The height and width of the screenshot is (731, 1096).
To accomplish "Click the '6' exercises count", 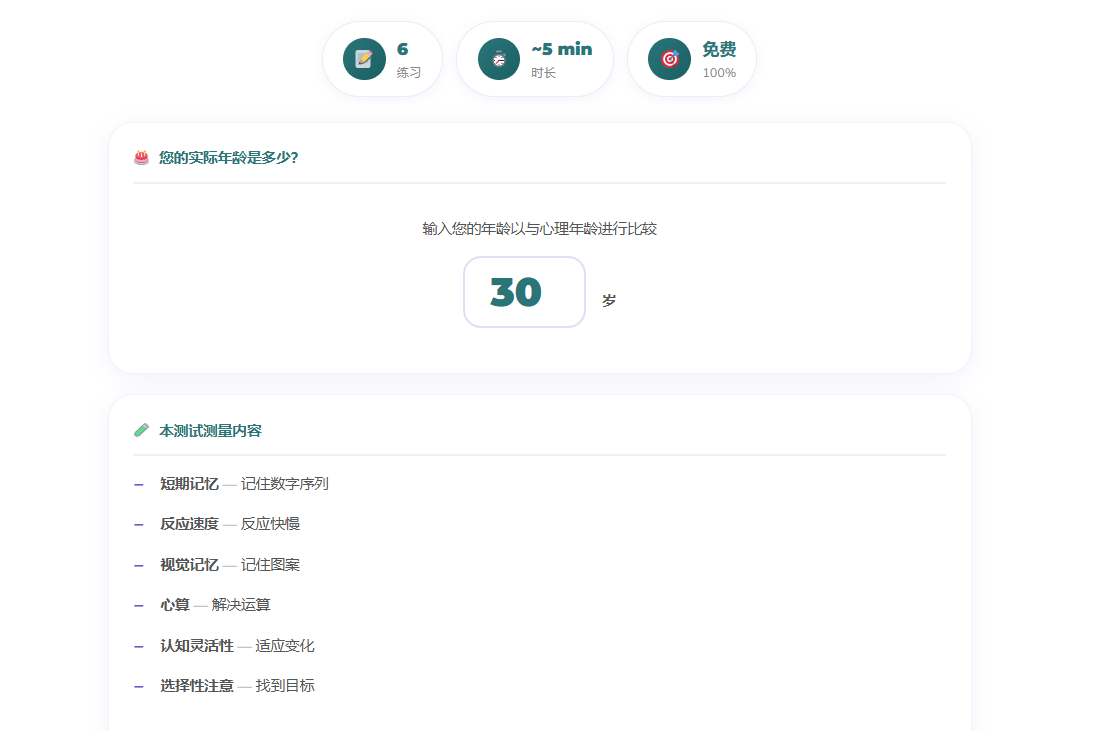I will coord(403,49).
